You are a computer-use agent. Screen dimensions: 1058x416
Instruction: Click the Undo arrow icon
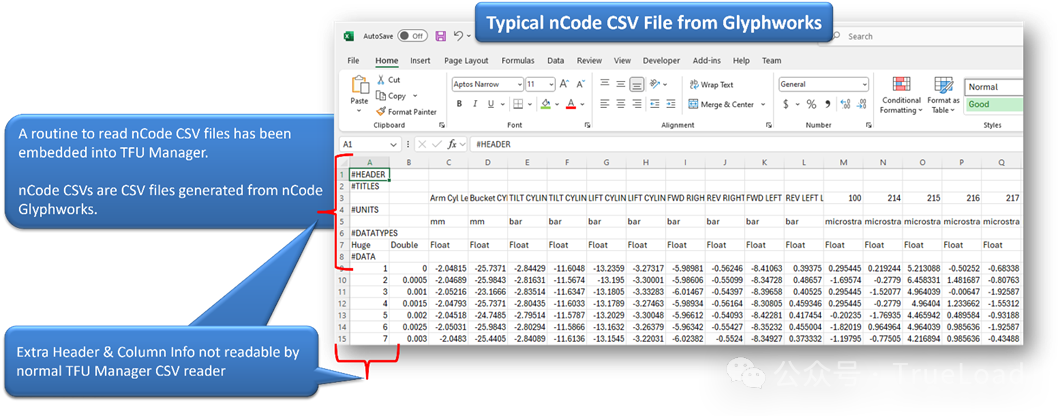458,36
